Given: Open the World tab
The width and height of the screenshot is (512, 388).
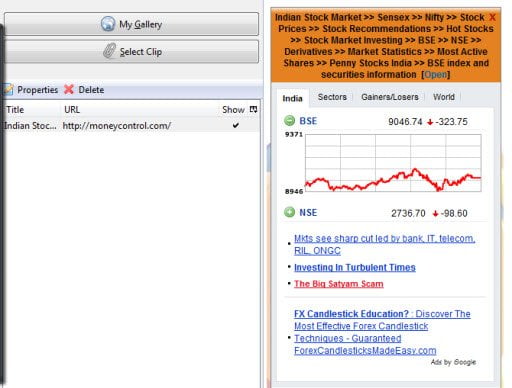Looking at the screenshot, I should click(444, 97).
